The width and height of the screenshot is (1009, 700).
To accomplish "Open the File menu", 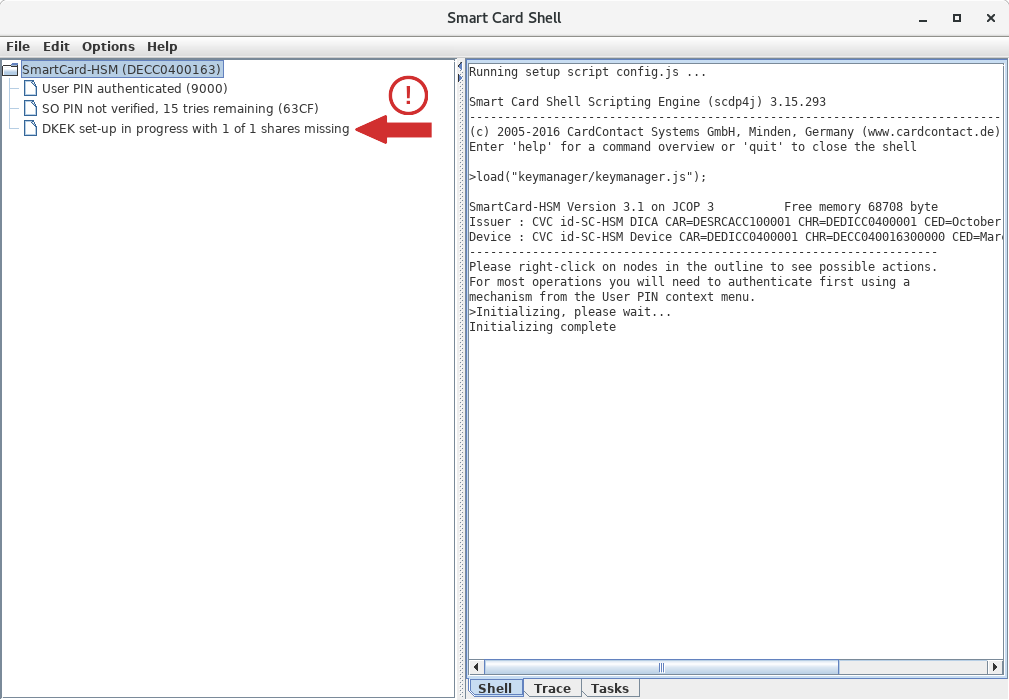I will coord(18,46).
